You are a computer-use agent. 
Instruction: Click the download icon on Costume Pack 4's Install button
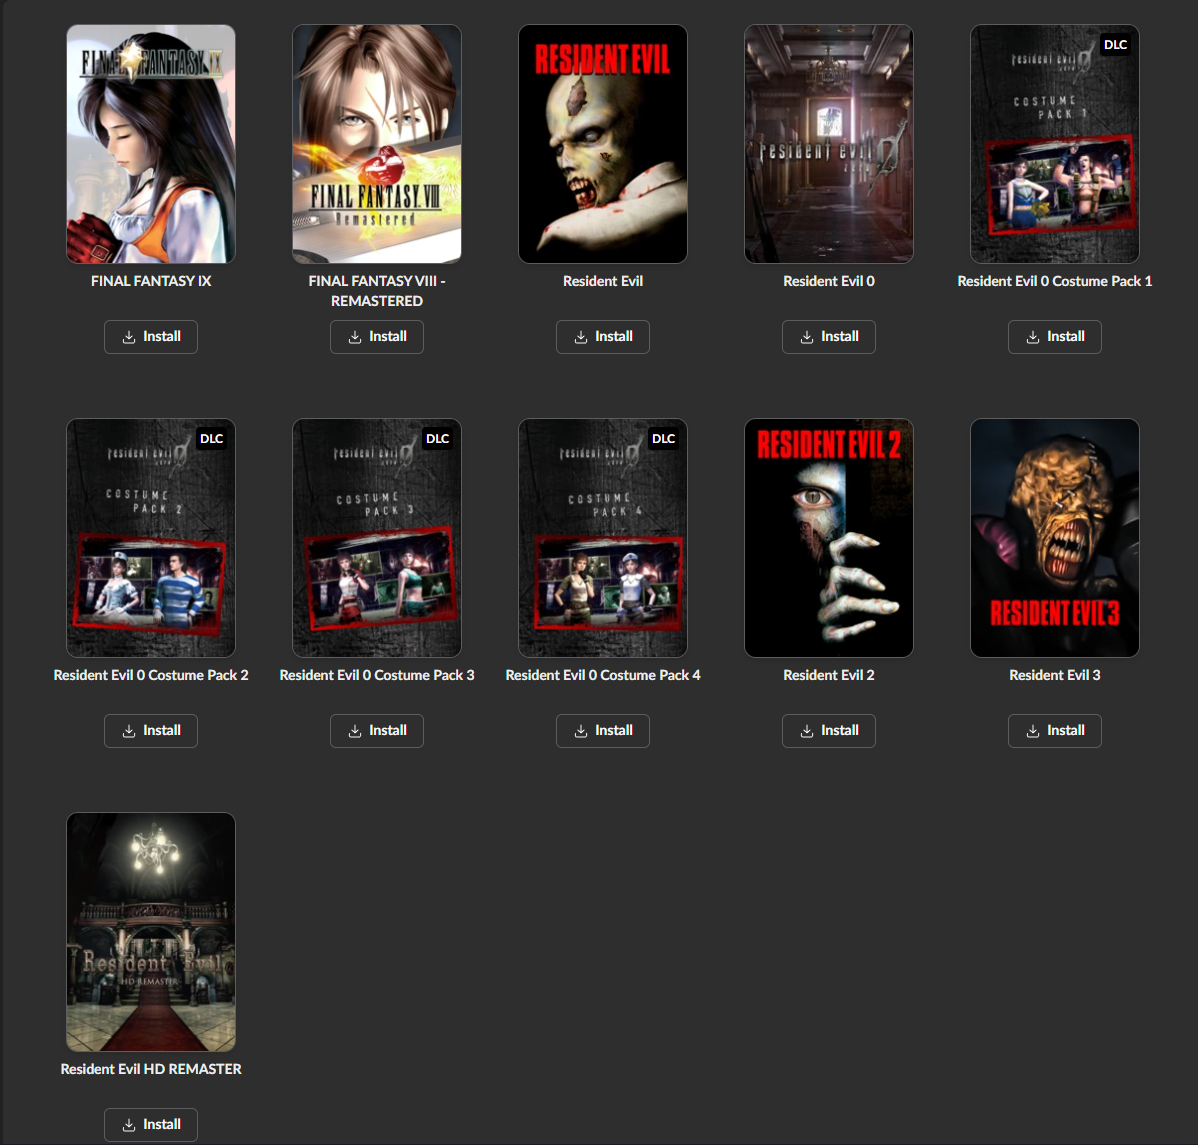pyautogui.click(x=581, y=730)
